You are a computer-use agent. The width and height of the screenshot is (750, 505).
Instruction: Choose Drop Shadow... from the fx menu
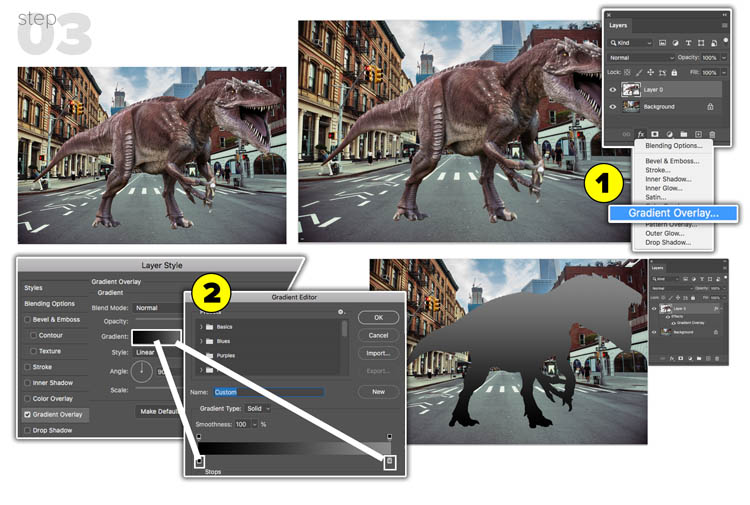(668, 242)
